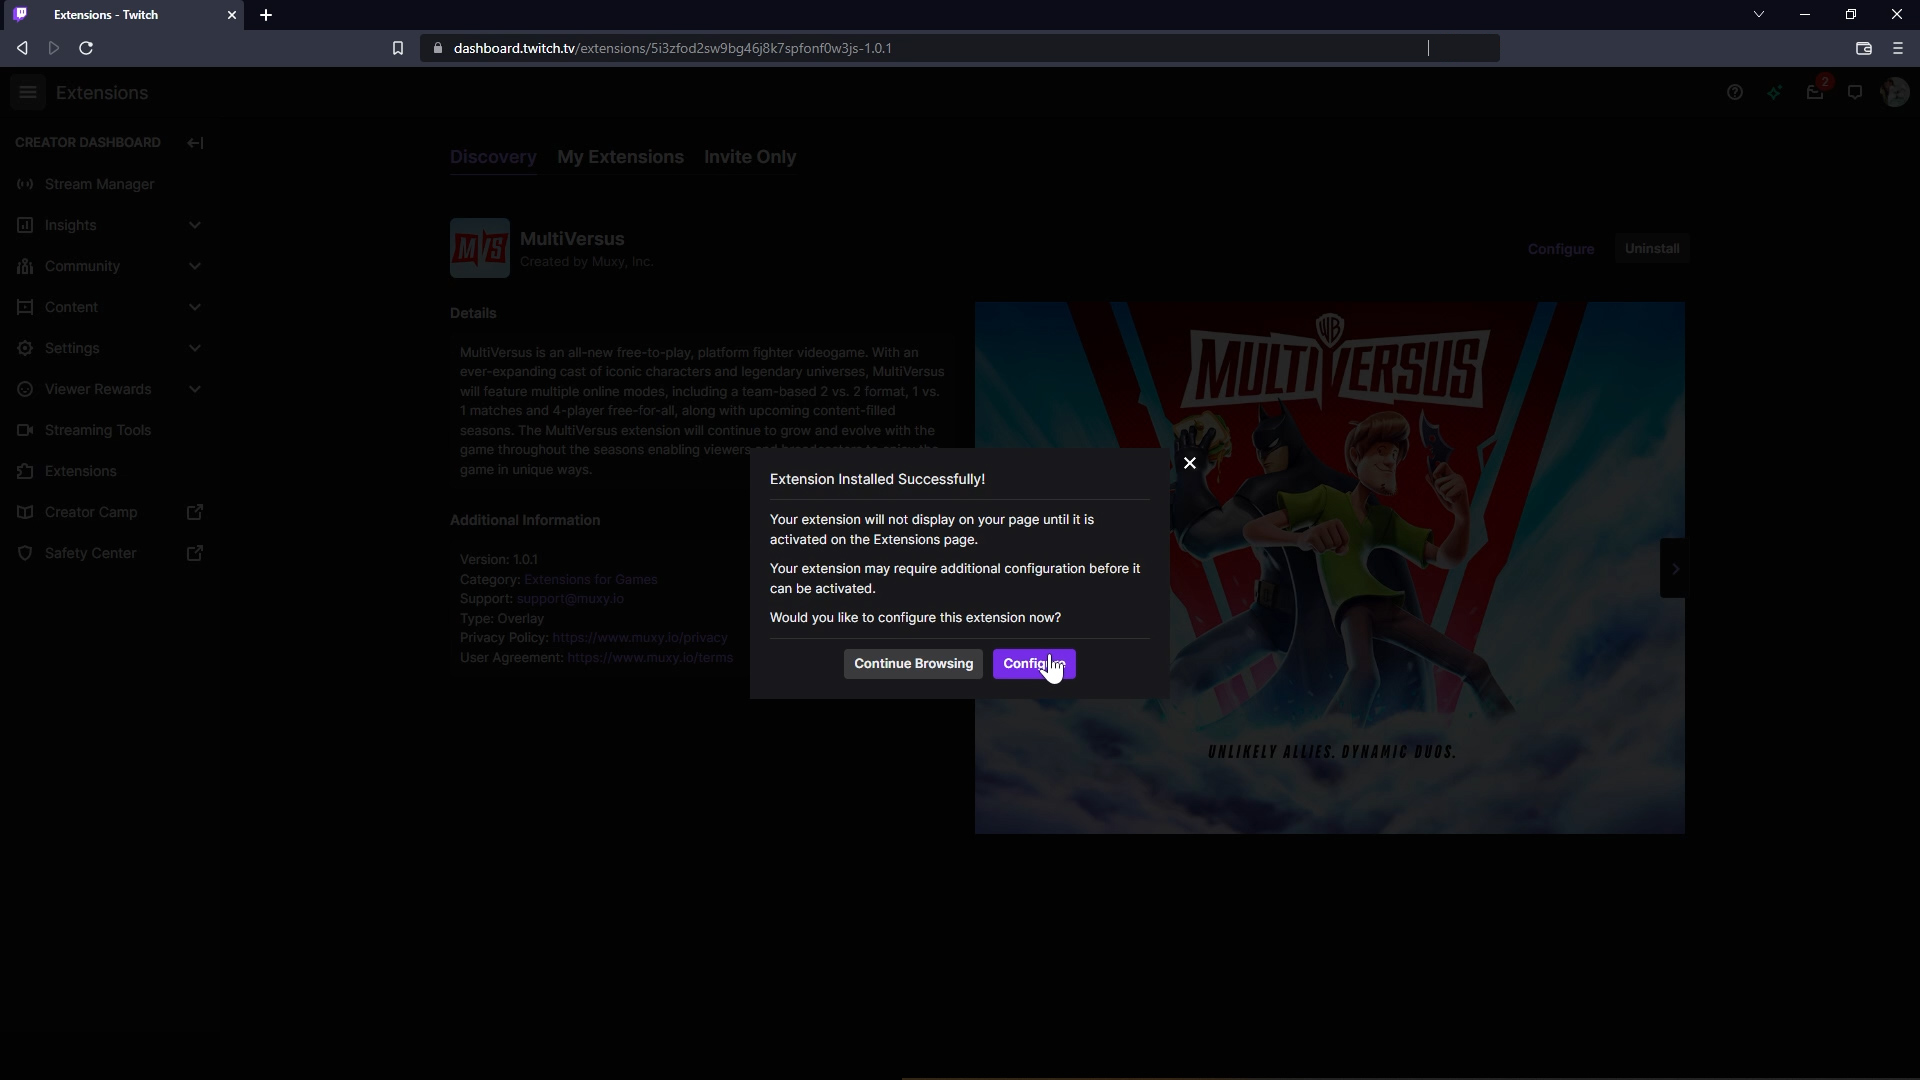Screen dimensions: 1920x1080
Task: Open a new browser tab
Action: tap(266, 15)
